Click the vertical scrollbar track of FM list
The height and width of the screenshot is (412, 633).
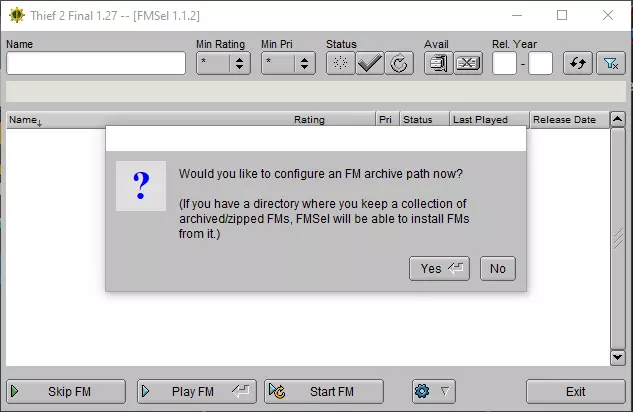point(618,238)
